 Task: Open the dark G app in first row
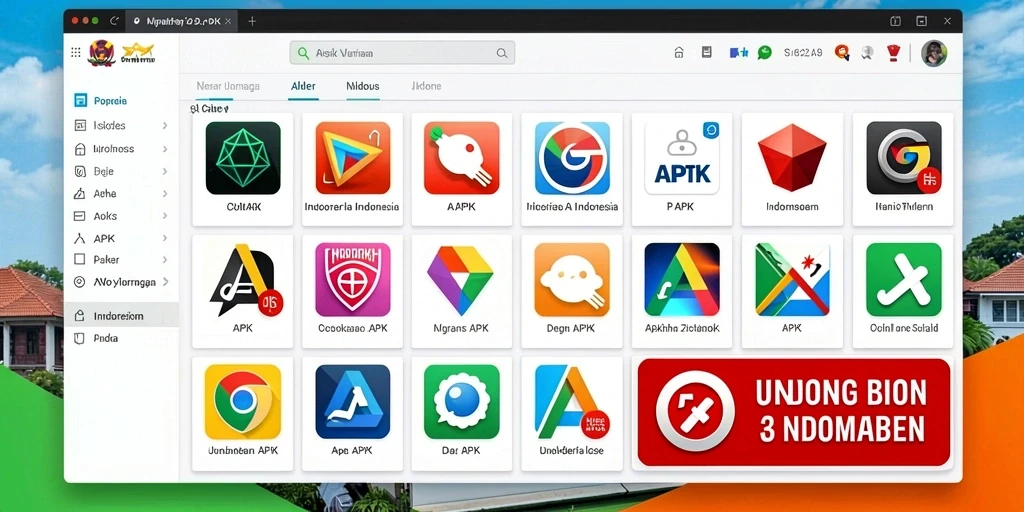(x=904, y=158)
